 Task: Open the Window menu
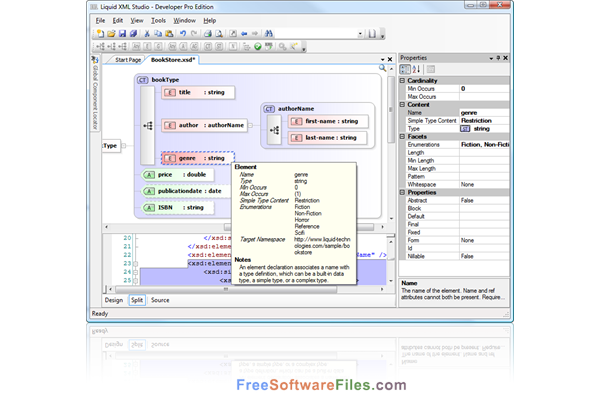click(x=184, y=21)
